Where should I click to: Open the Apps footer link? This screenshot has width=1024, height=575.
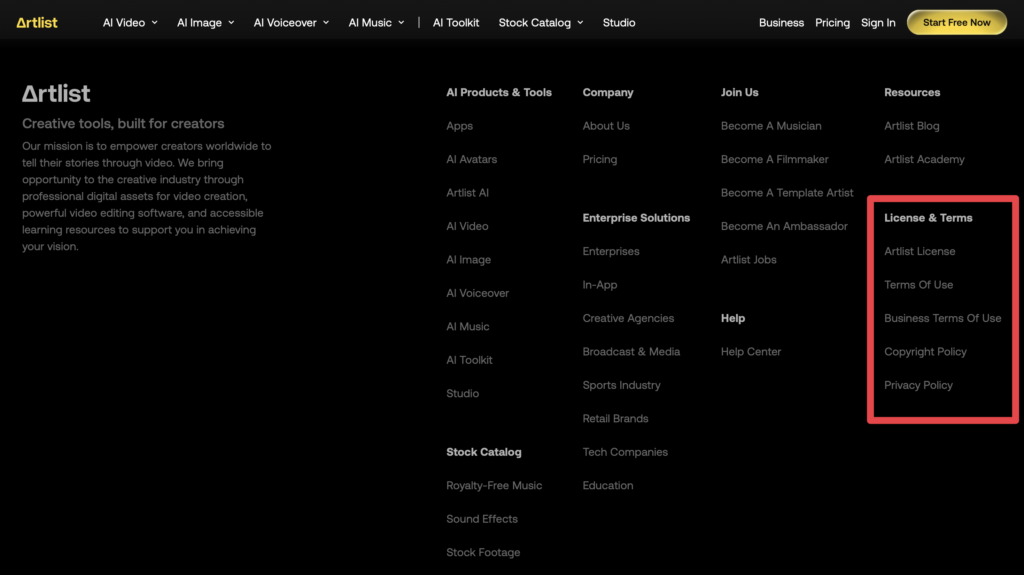(459, 125)
